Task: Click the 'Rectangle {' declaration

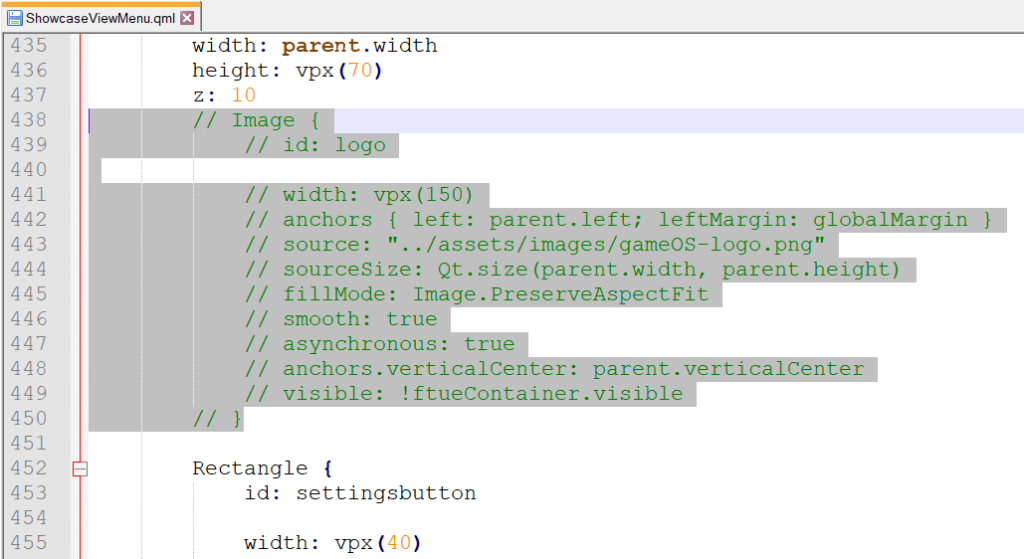Action: [263, 468]
